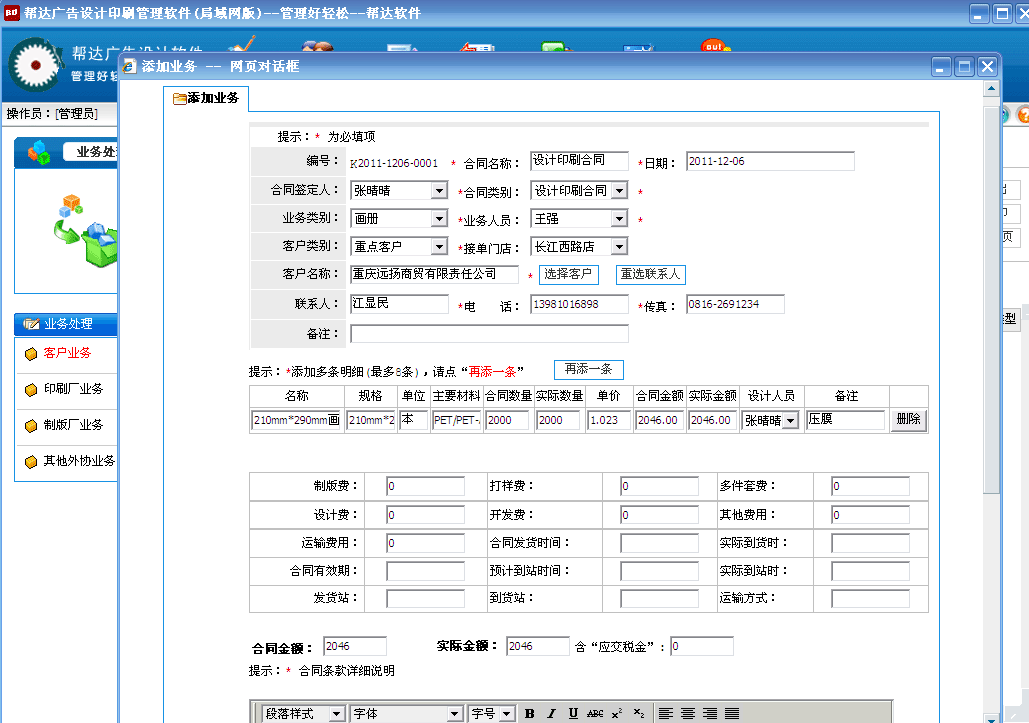
Task: Click the yellow bullet icon beside 其他外协业务
Action: click(x=31, y=462)
